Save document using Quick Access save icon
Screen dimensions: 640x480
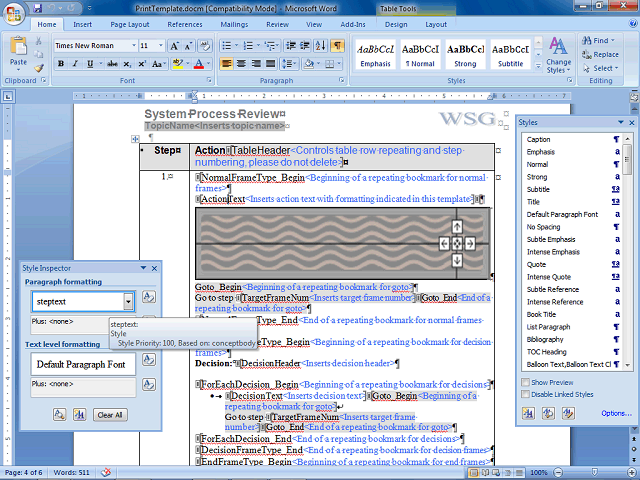[x=38, y=8]
